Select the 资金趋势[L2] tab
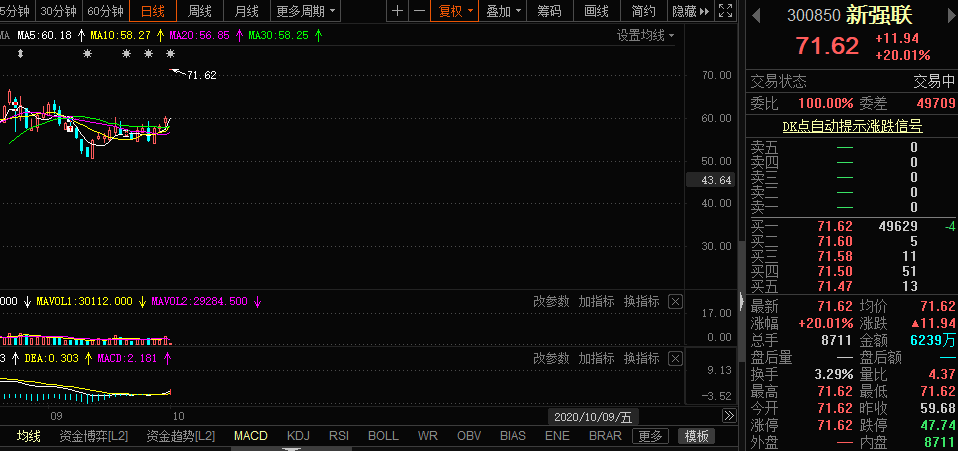Viewport: 958px width, 451px height. [x=181, y=436]
